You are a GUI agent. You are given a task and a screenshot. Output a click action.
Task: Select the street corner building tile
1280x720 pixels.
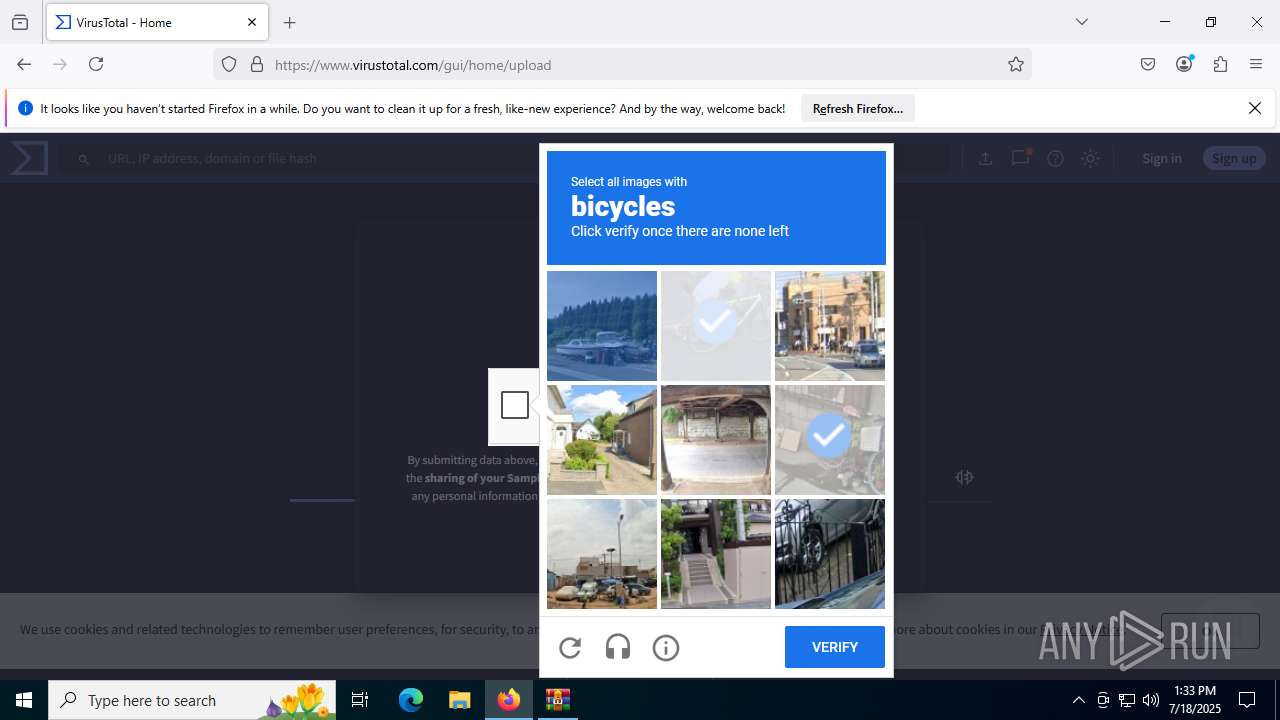coord(830,326)
